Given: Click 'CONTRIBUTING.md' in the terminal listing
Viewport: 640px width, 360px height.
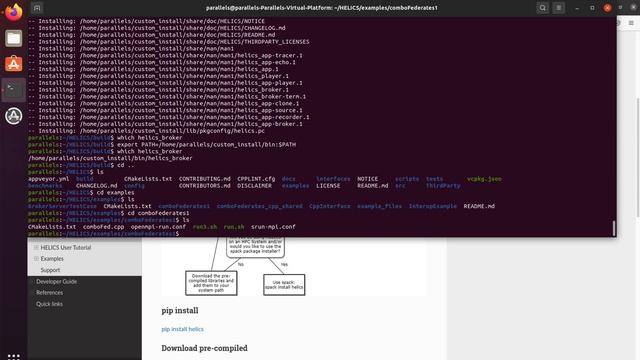Looking at the screenshot, I should point(204,179).
